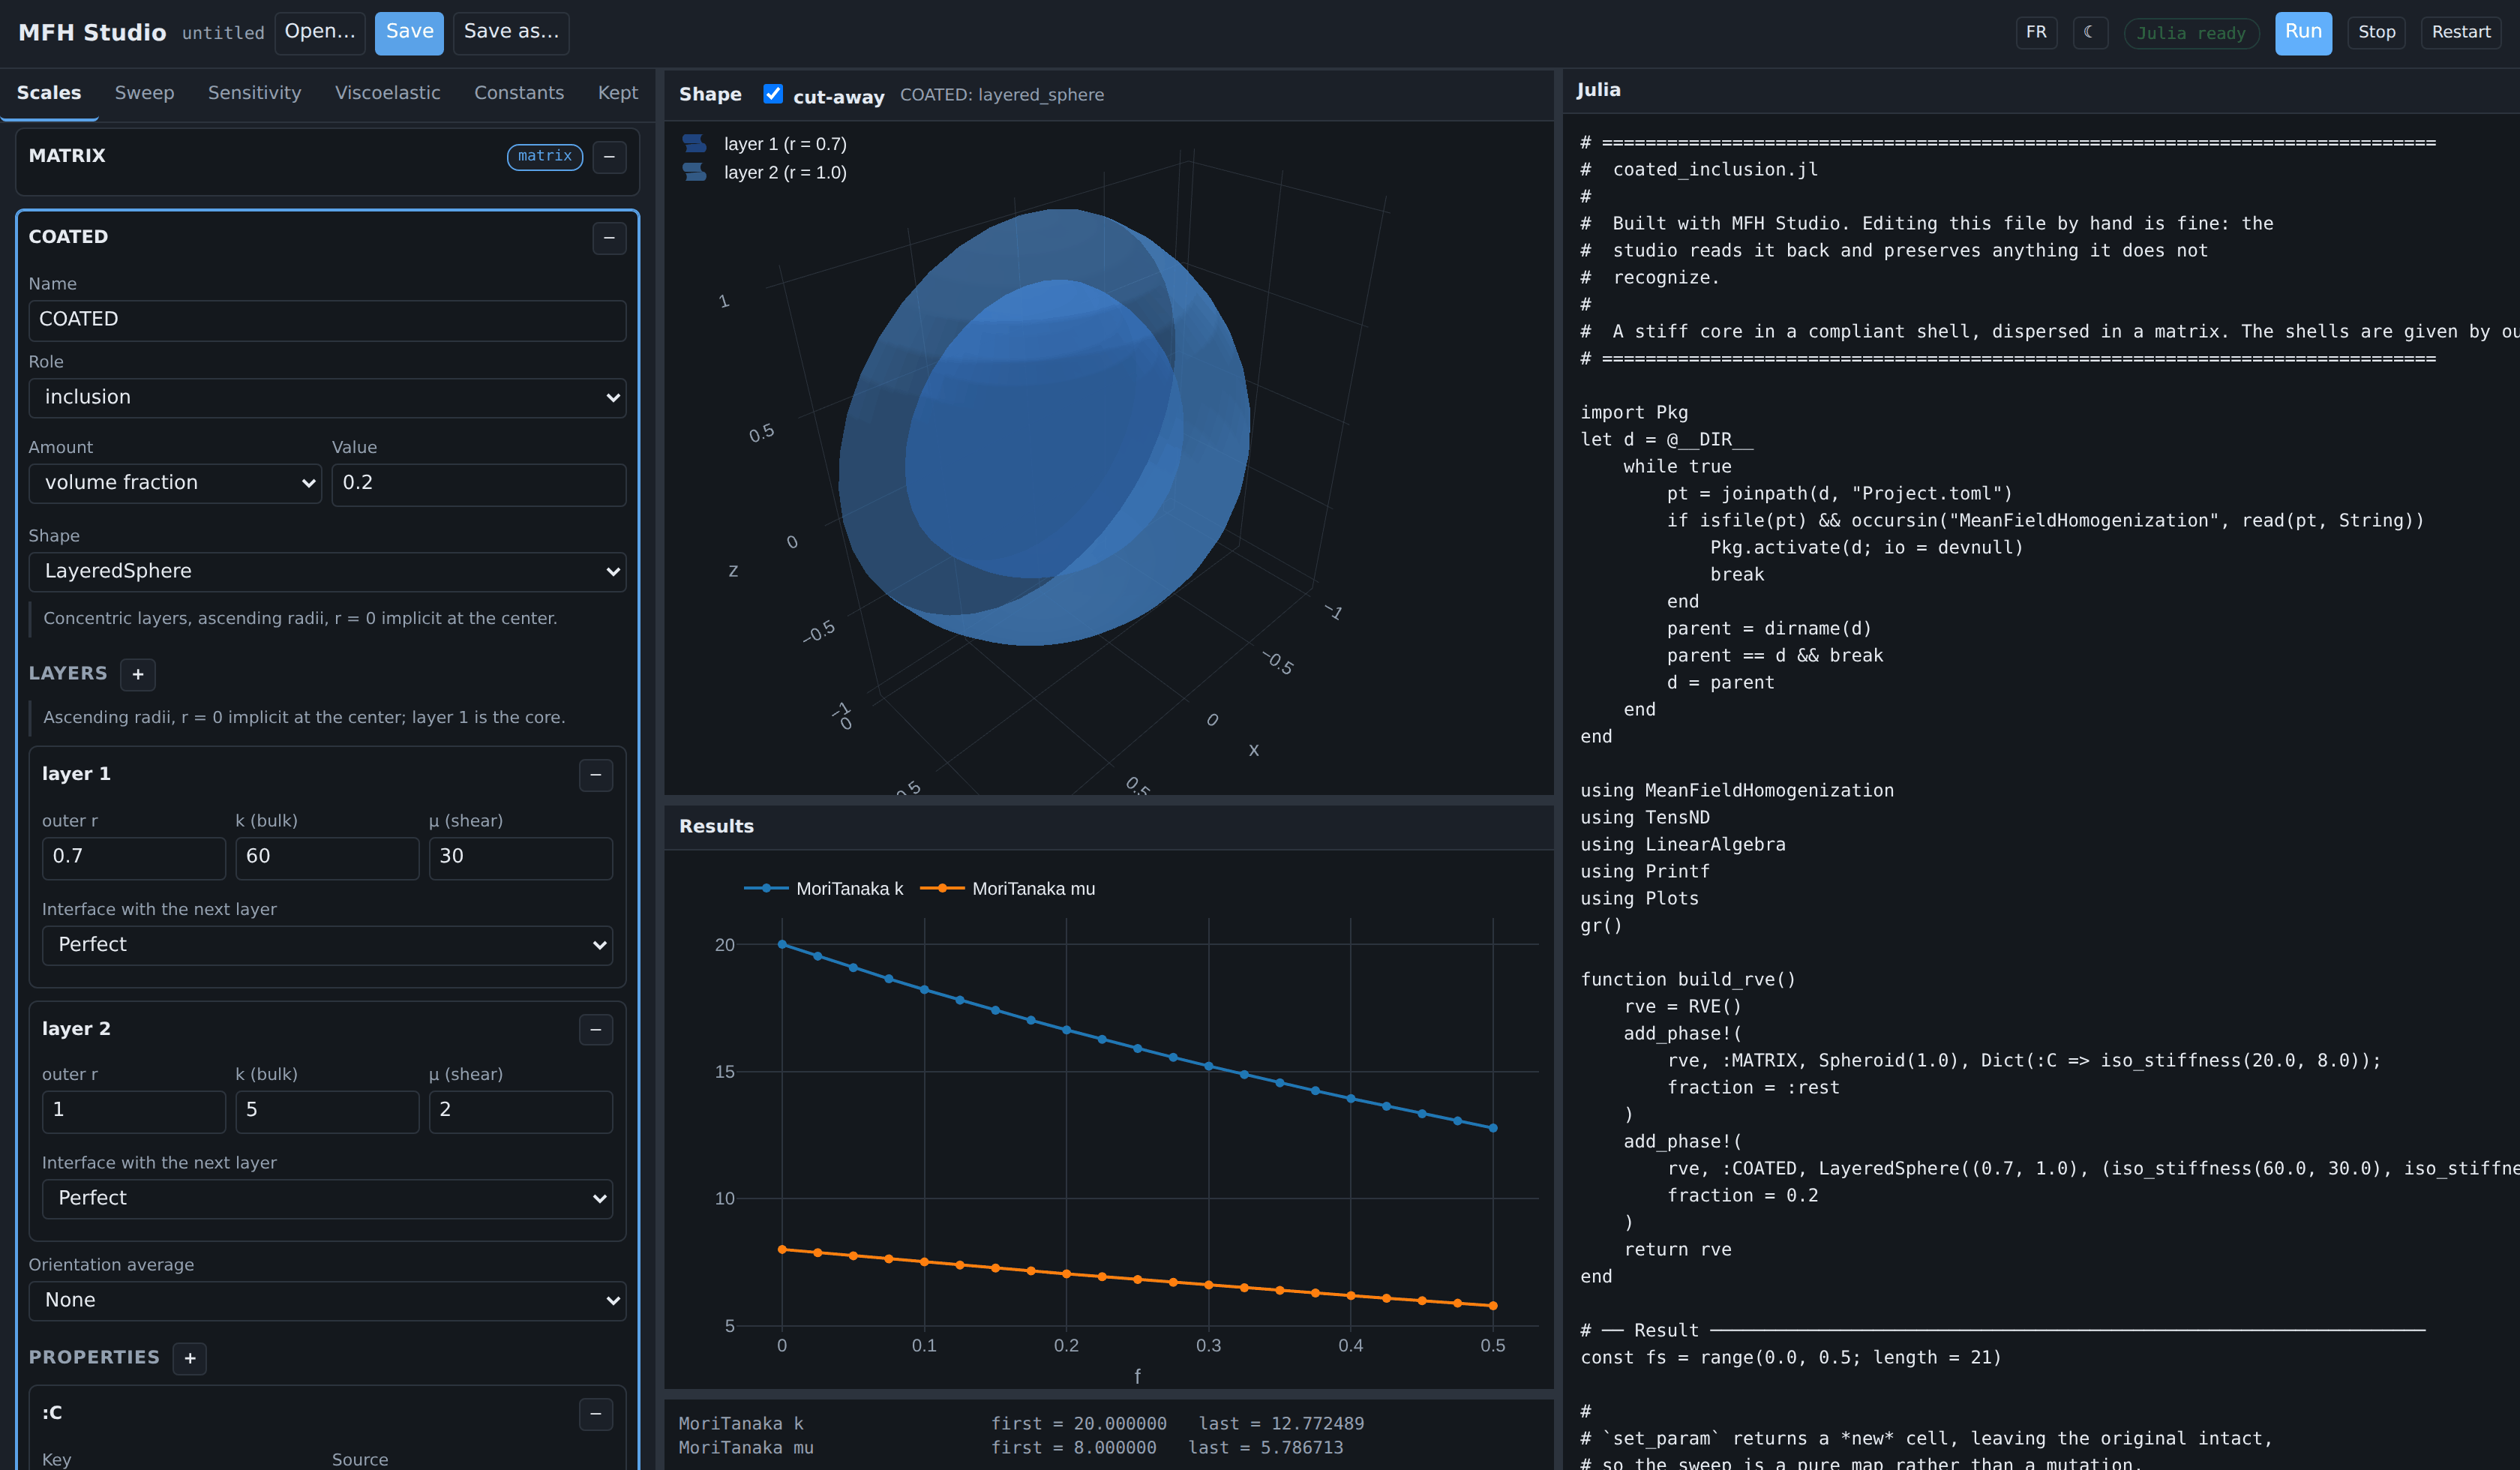Open Orientation average dropdown set to None
Viewport: 2520px width, 1470px height.
tap(328, 1300)
